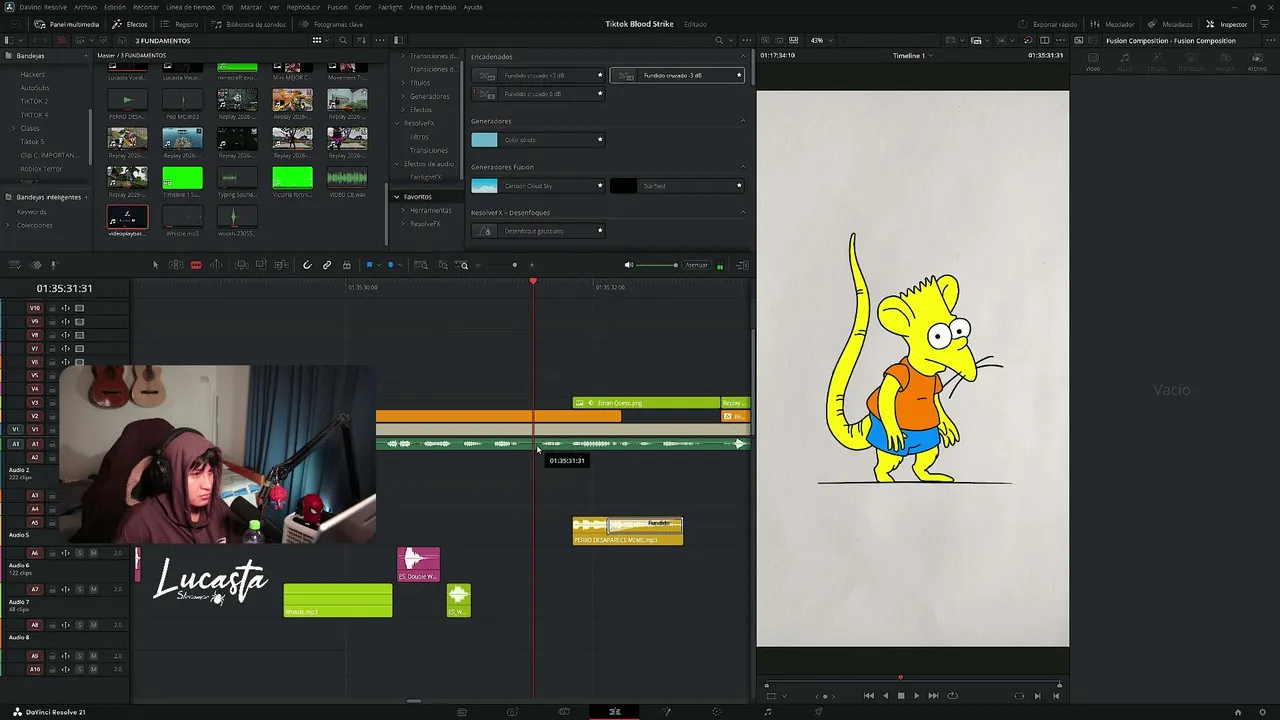The width and height of the screenshot is (1280, 720).
Task: Select the Keywords smart bin
Action: 31,212
